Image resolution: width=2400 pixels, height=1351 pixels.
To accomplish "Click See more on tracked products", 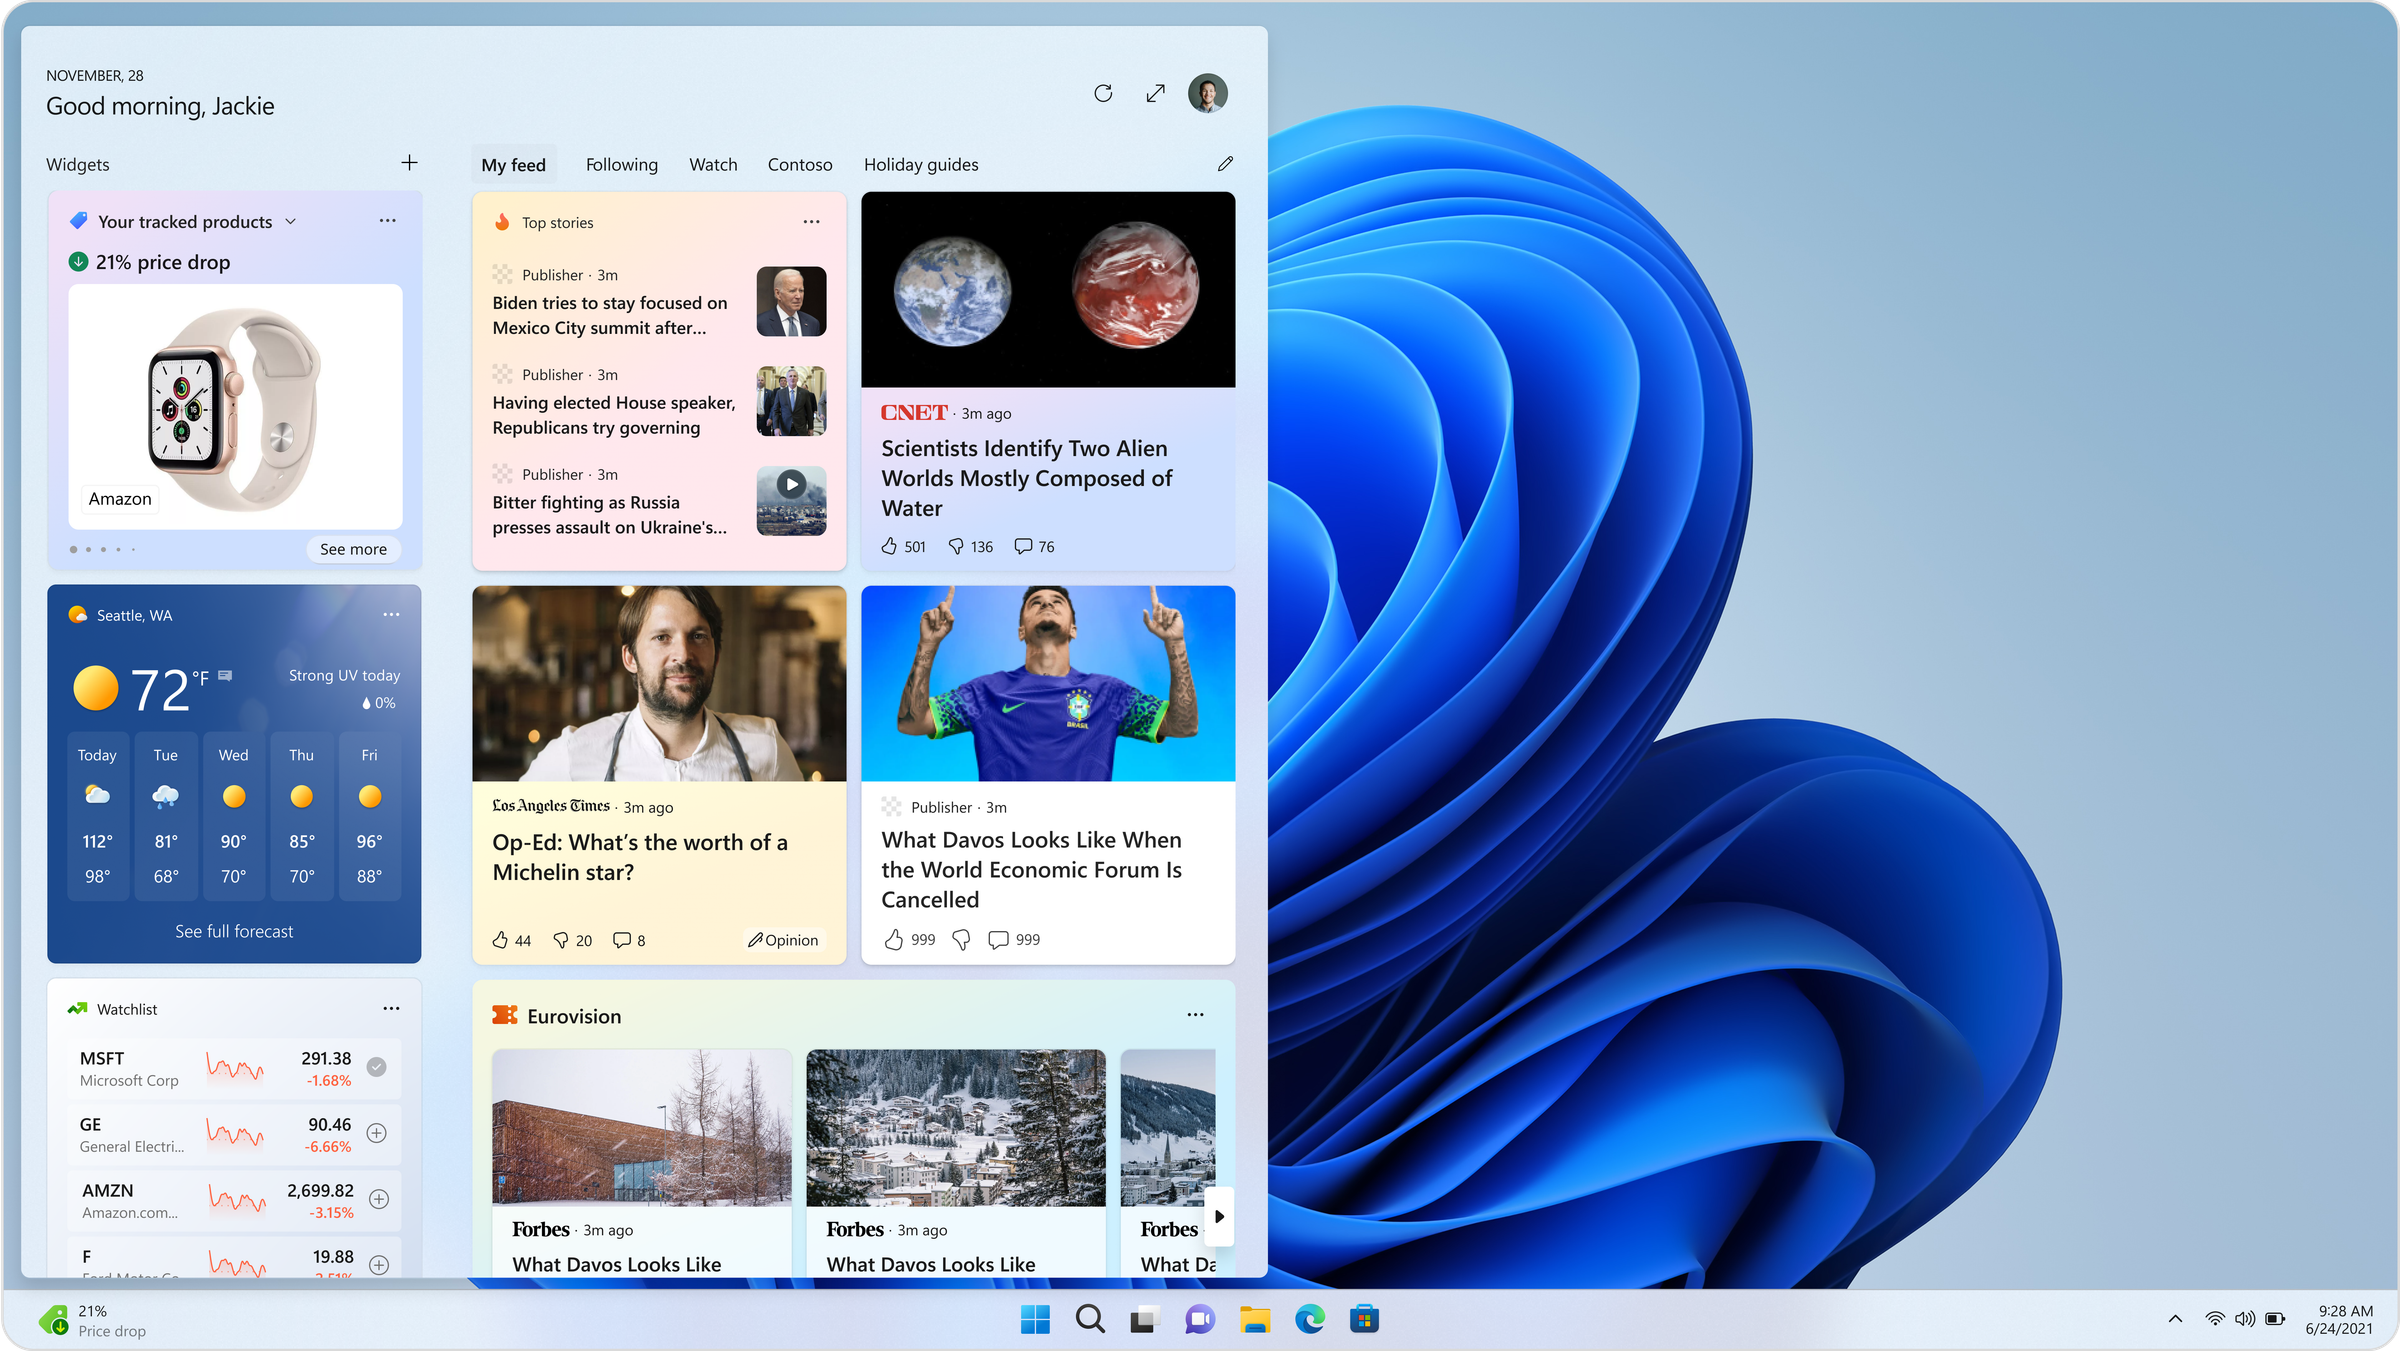I will pos(353,549).
